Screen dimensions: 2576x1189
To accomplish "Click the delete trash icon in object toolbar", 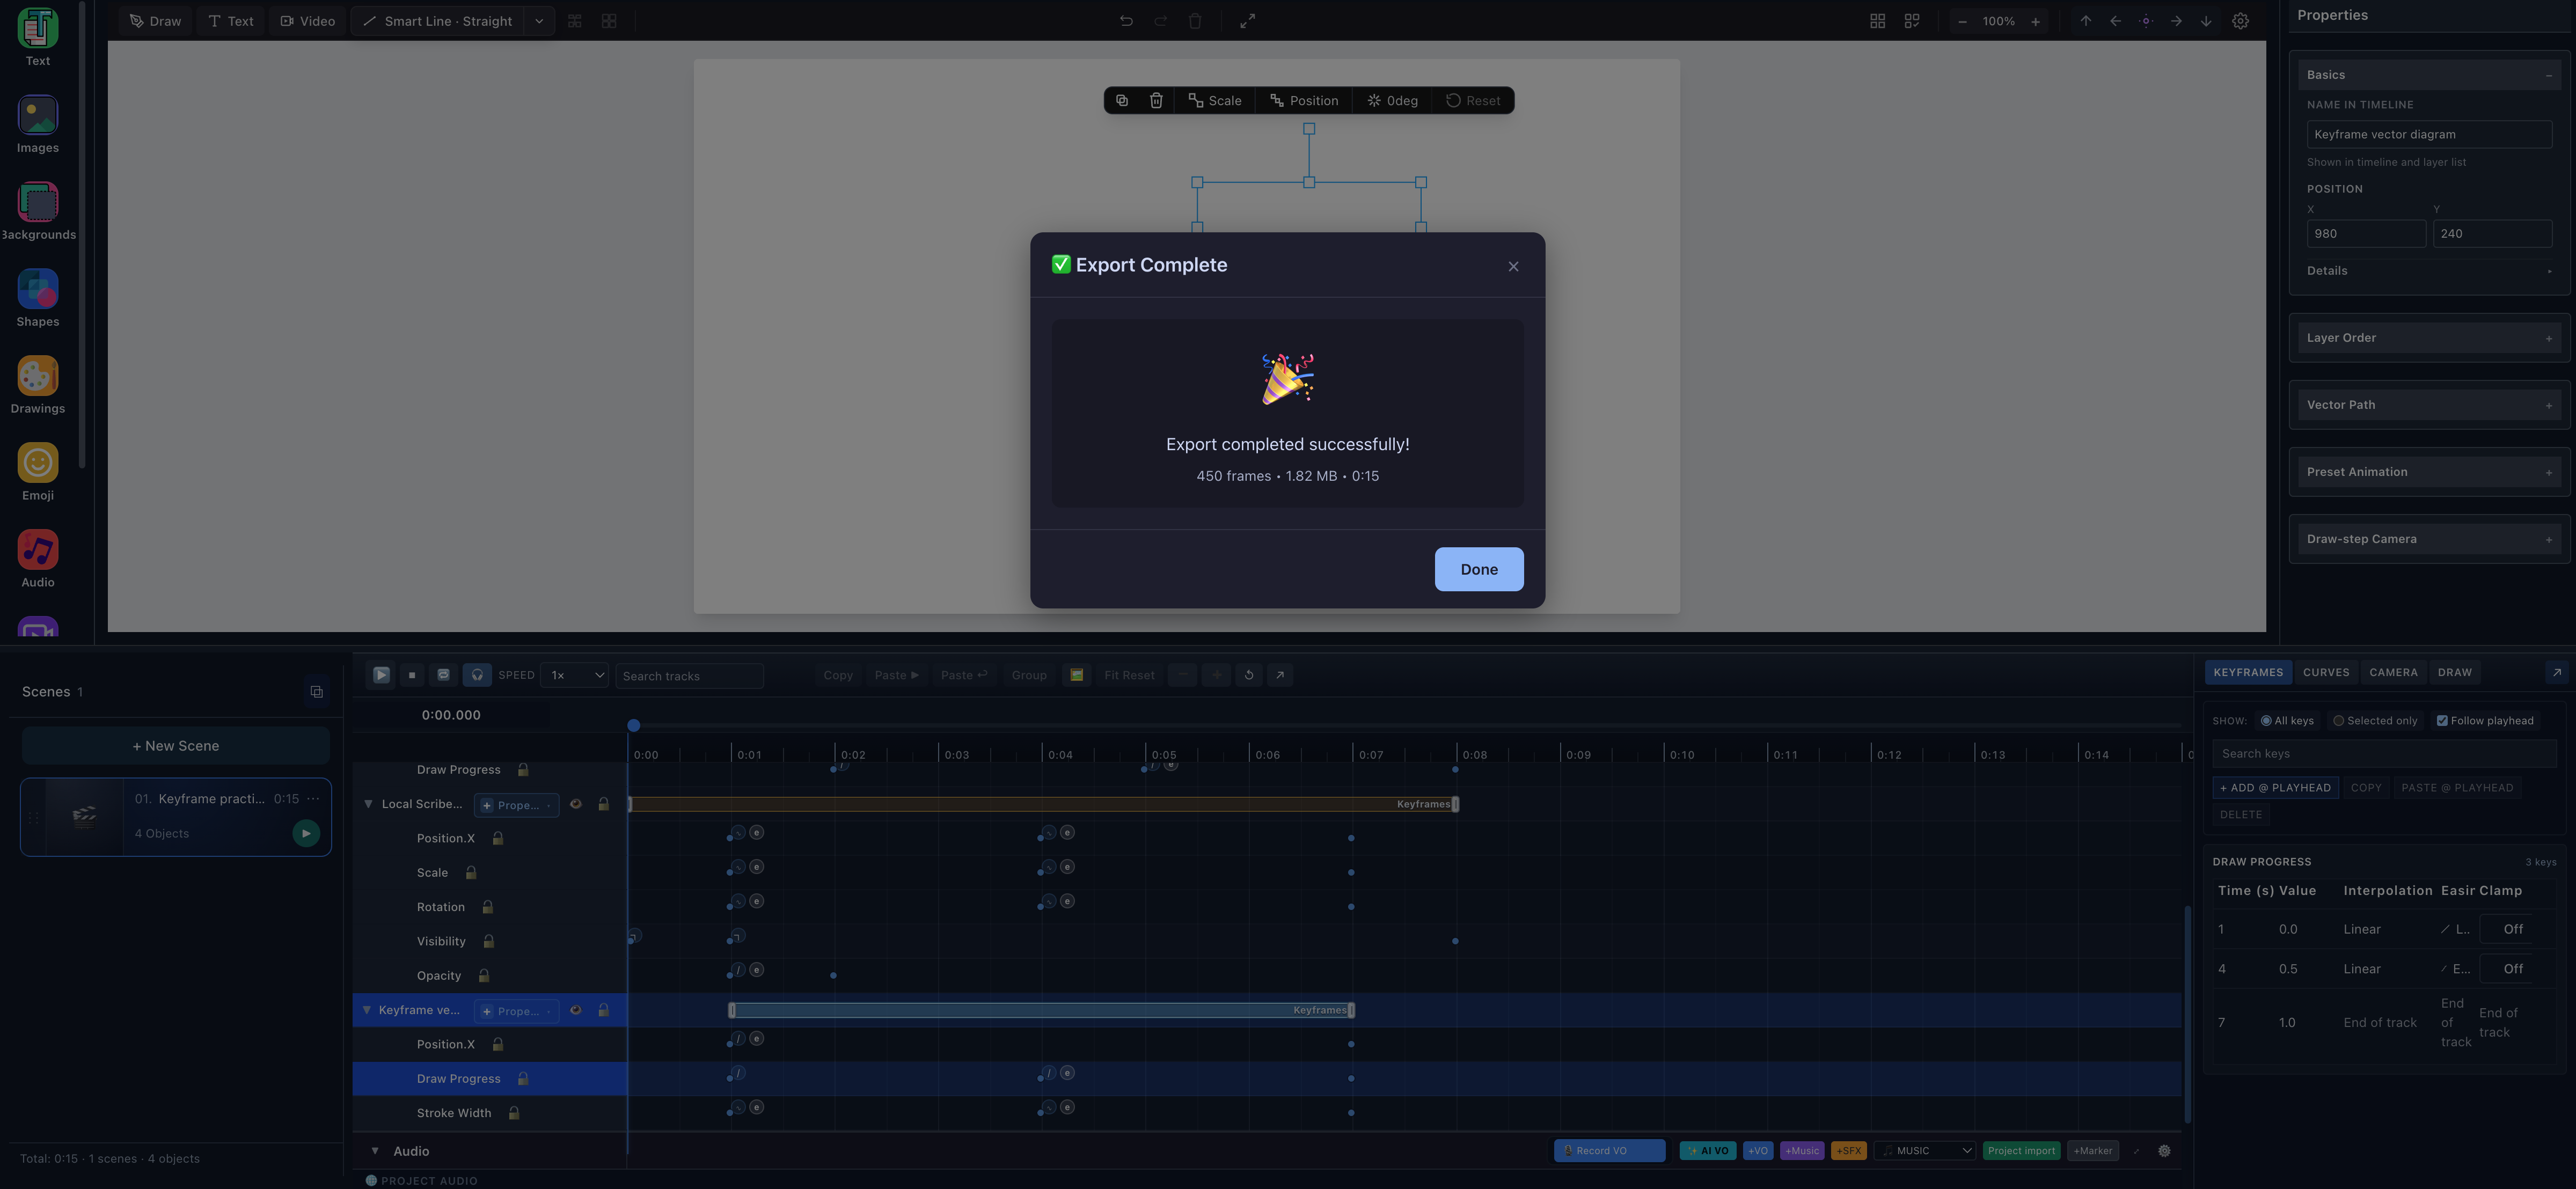I will [x=1156, y=101].
